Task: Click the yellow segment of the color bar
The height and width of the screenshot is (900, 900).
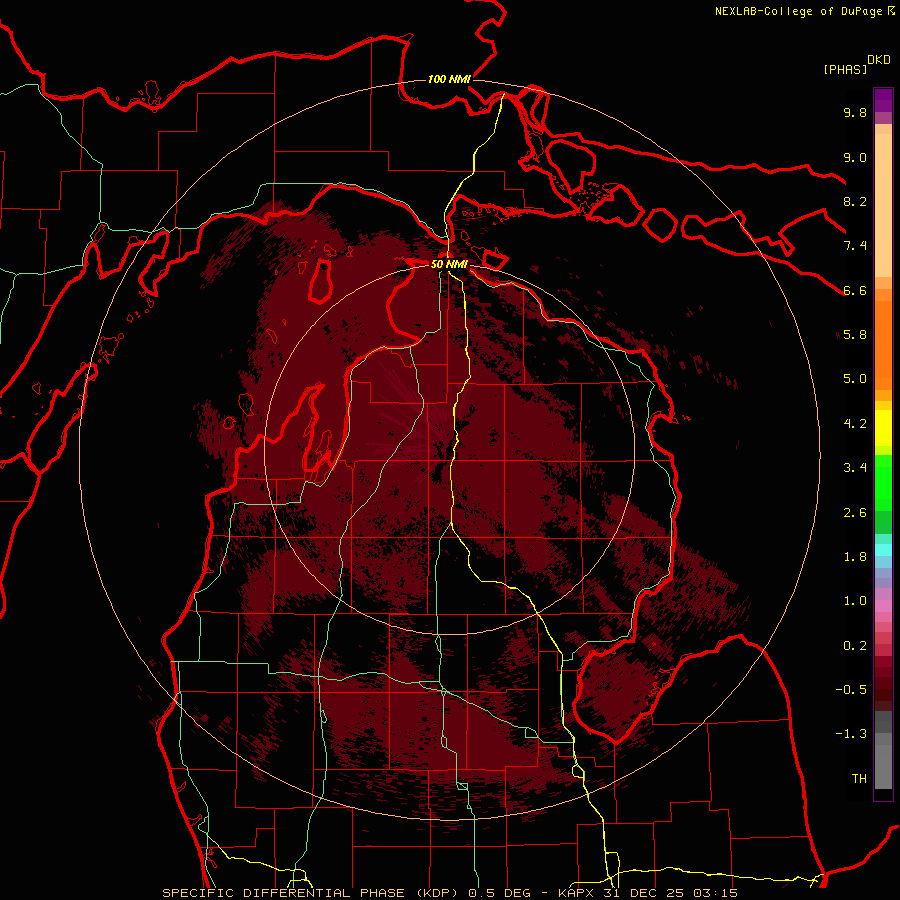Action: 883,428
